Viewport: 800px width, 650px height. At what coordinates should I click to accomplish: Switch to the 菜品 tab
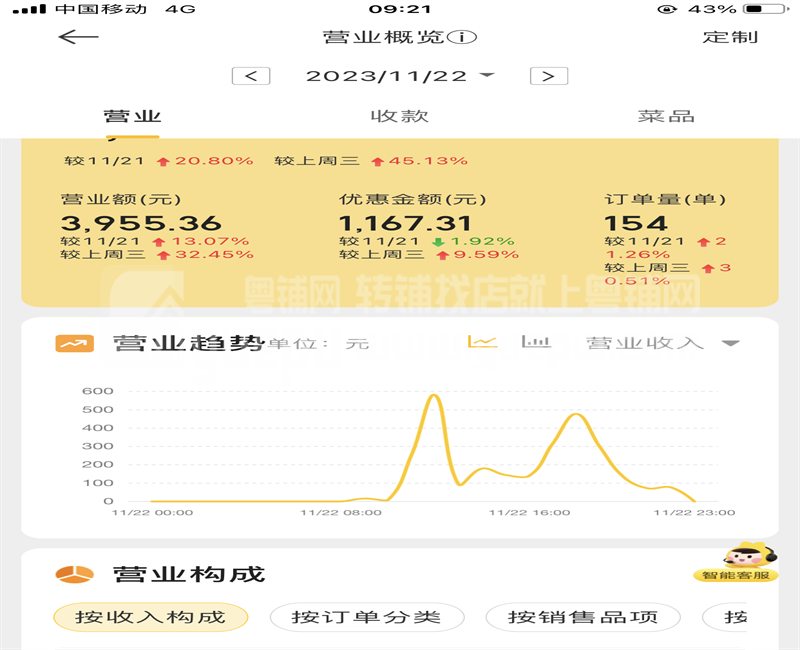pos(666,116)
